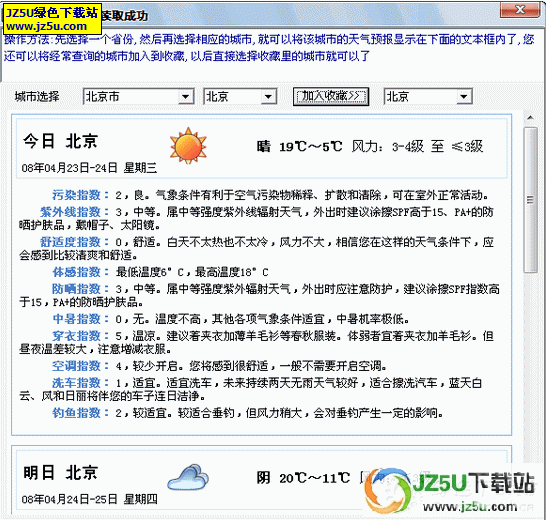Click the 紫外线指数 label
This screenshot has width=546, height=520.
tap(75, 212)
